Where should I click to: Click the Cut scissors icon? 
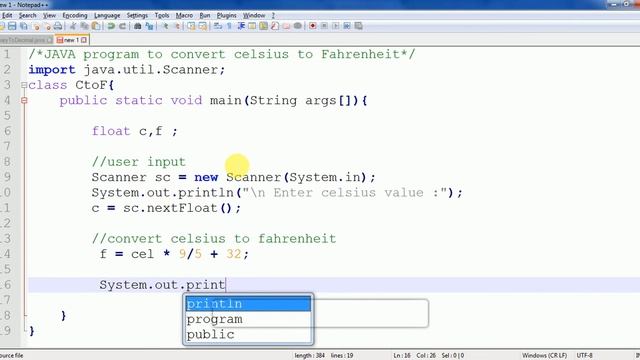point(74,26)
